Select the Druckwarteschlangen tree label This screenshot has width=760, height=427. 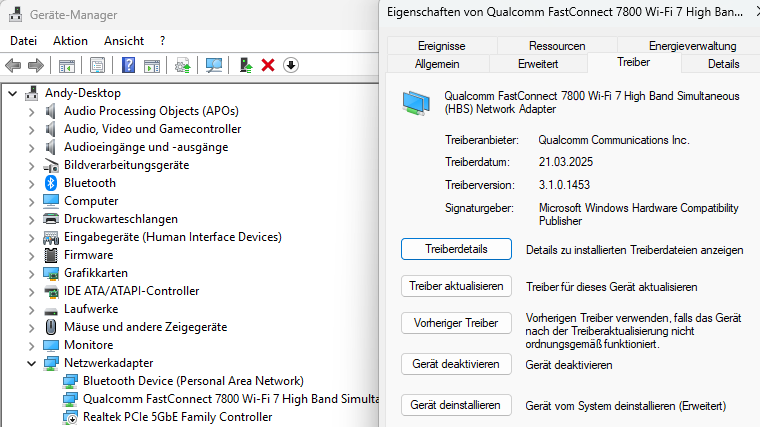coord(121,219)
